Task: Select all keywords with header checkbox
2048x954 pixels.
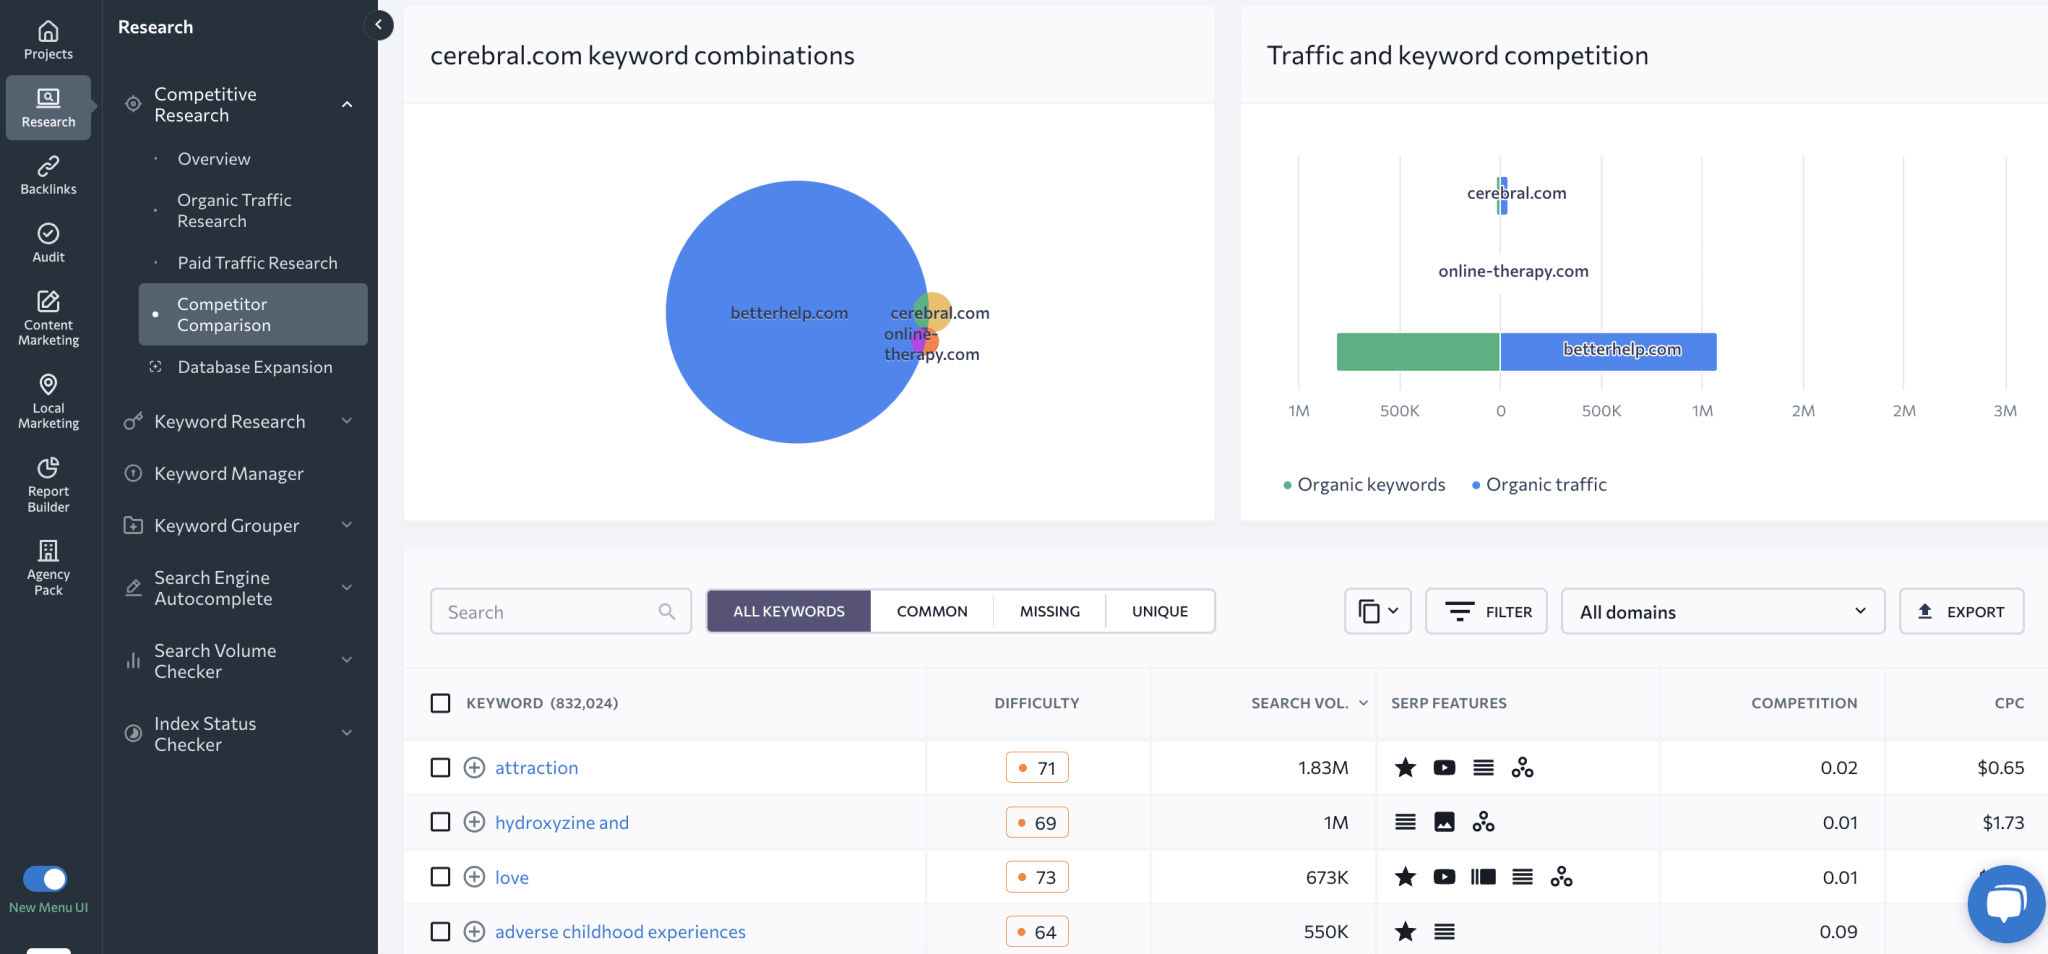Action: 440,703
